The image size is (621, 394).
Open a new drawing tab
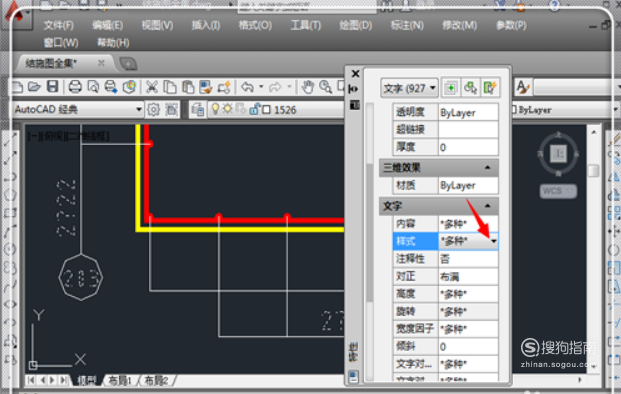[128, 63]
